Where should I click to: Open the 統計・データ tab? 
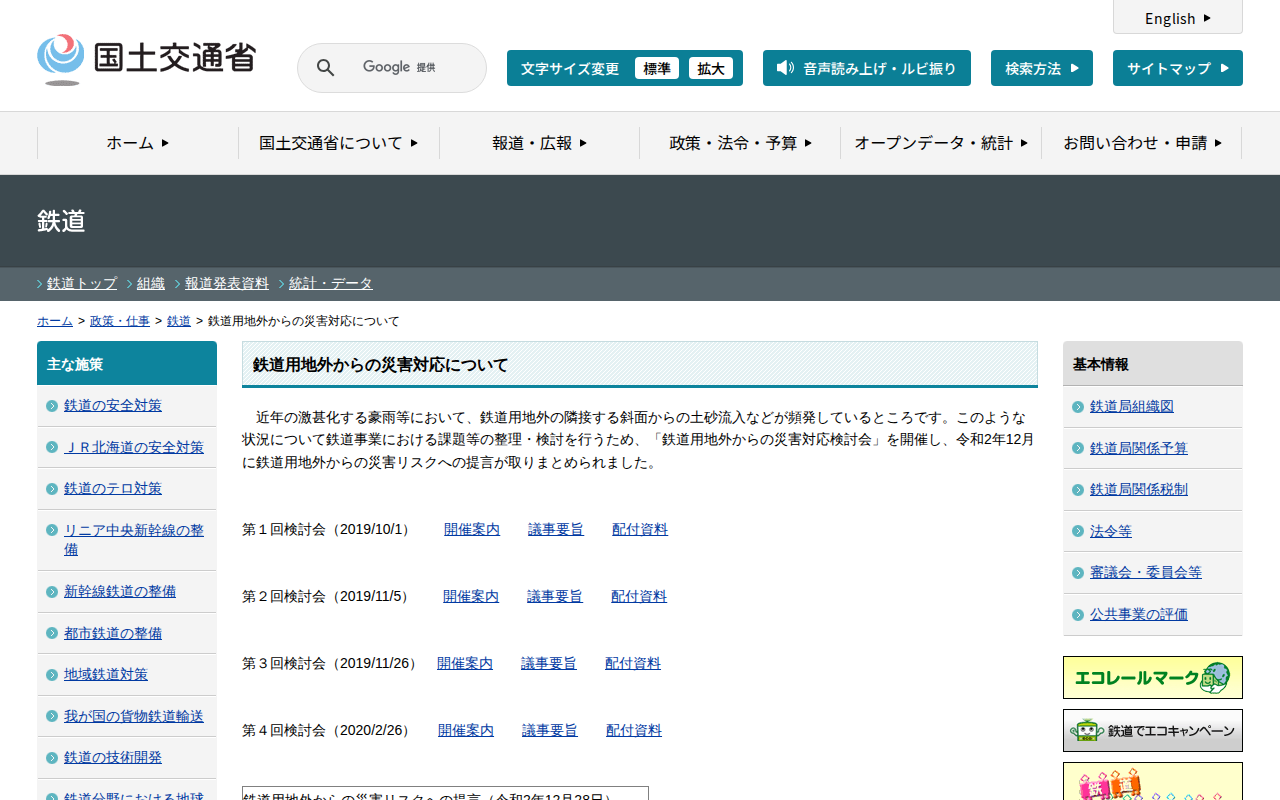pyautogui.click(x=330, y=283)
